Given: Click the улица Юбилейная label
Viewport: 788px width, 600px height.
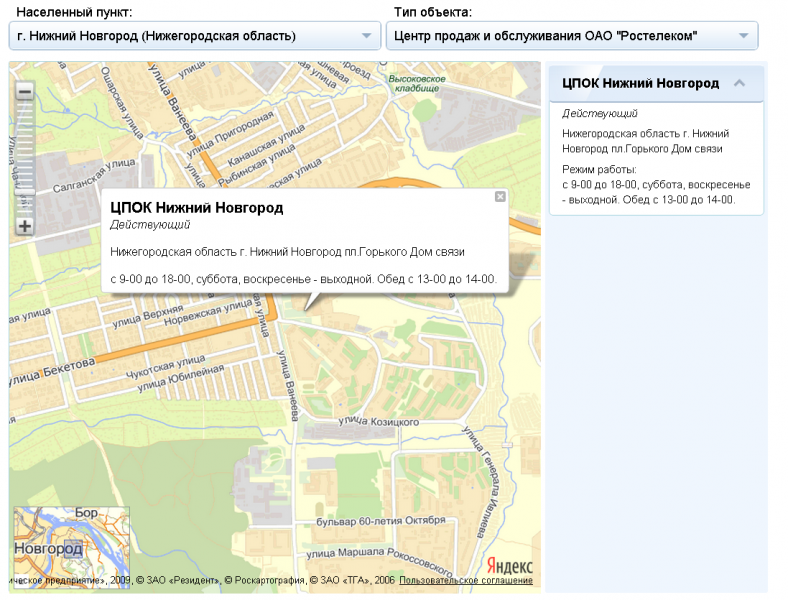Looking at the screenshot, I should [181, 378].
